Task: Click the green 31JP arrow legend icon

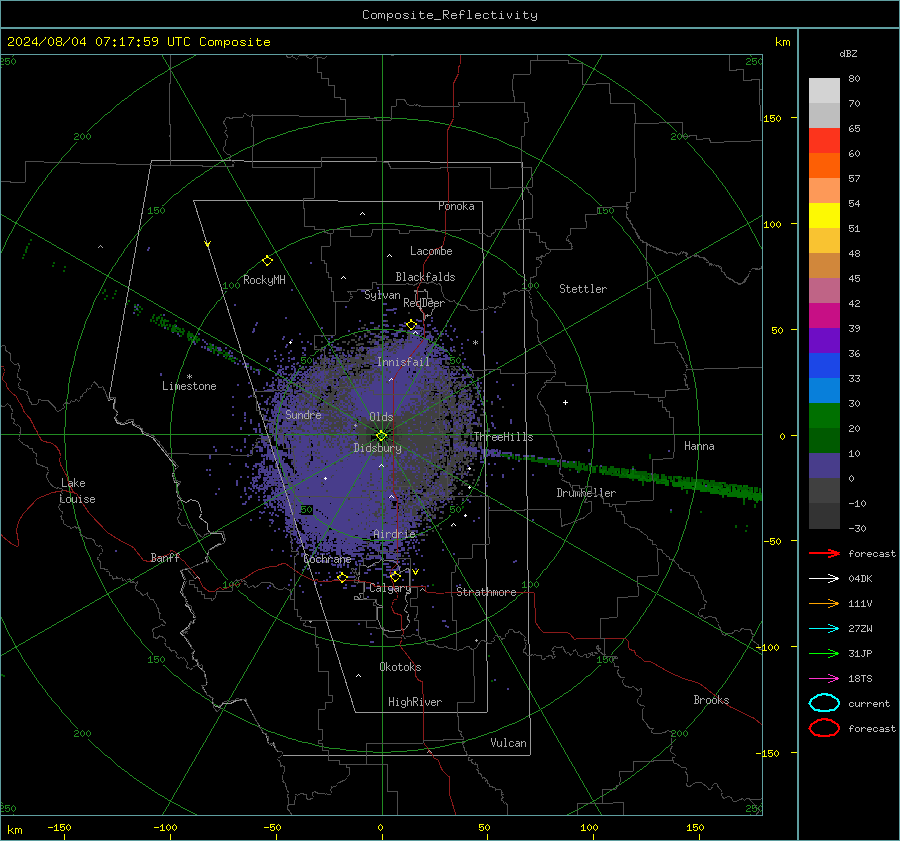Action: point(824,653)
